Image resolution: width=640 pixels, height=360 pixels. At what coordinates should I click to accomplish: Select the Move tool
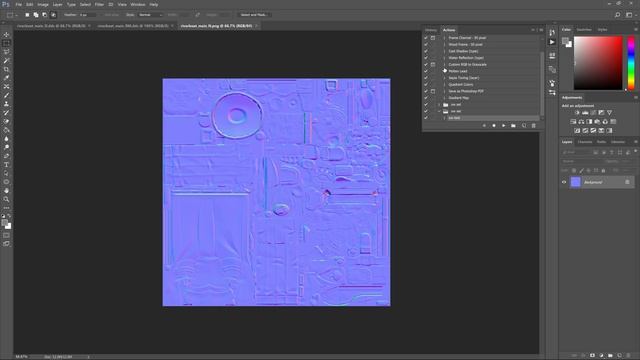6,35
